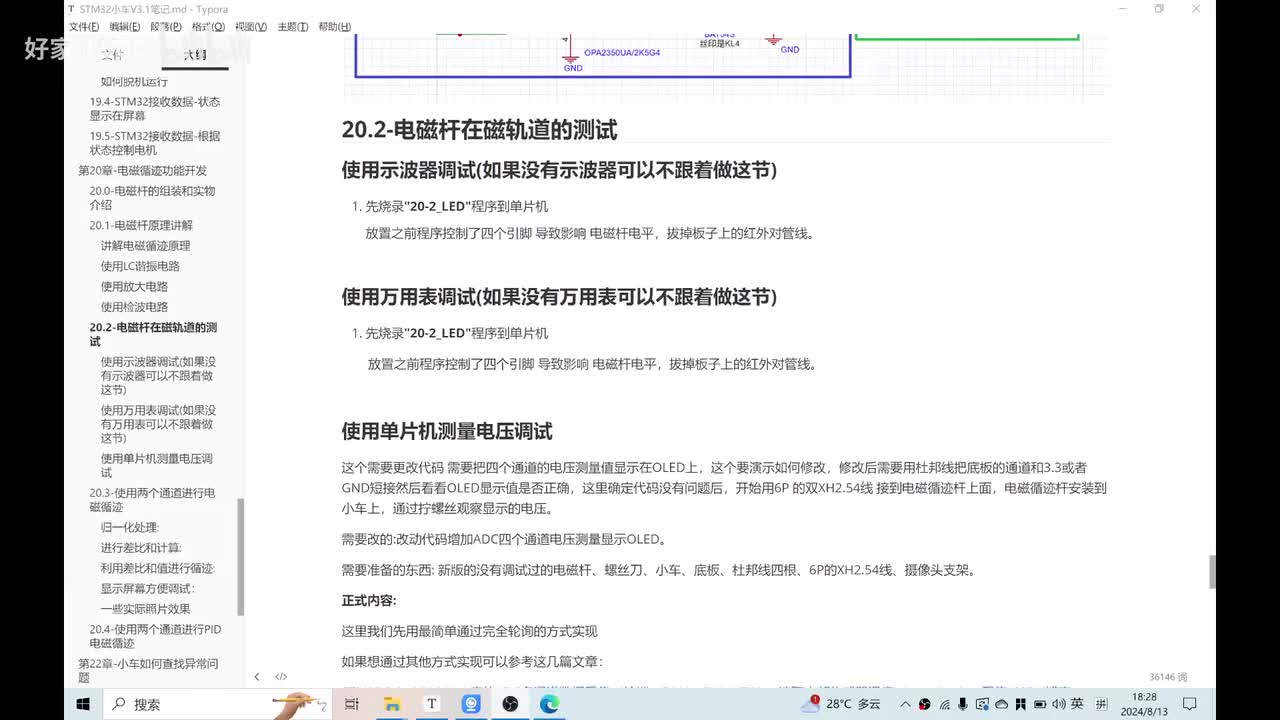Viewport: 1280px width, 720px height.
Task: Go to outline 使用检波电路
Action: [x=134, y=307]
